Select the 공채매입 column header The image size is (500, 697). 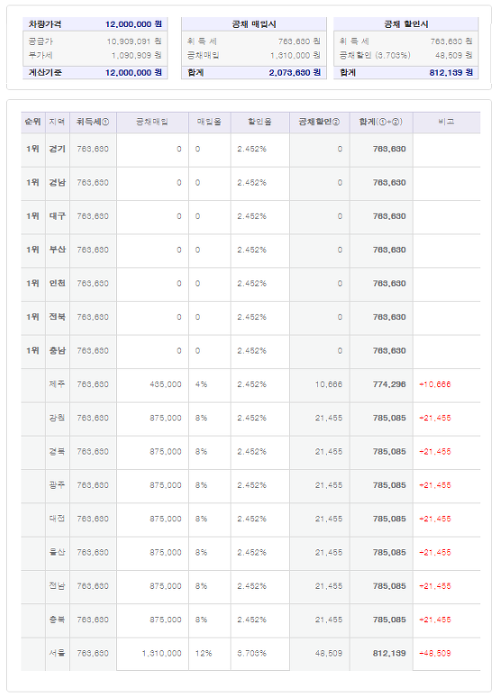tap(152, 122)
